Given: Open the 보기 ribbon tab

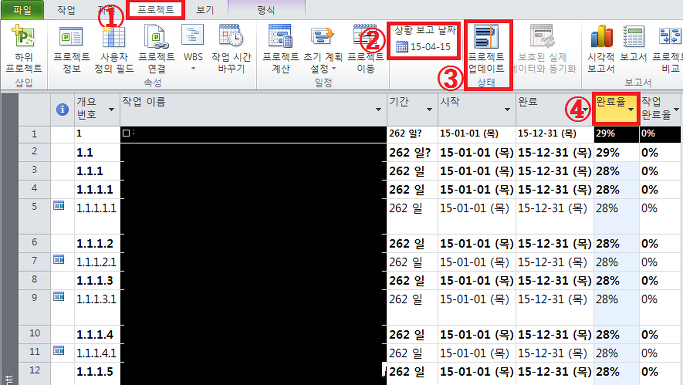Looking at the screenshot, I should point(205,10).
